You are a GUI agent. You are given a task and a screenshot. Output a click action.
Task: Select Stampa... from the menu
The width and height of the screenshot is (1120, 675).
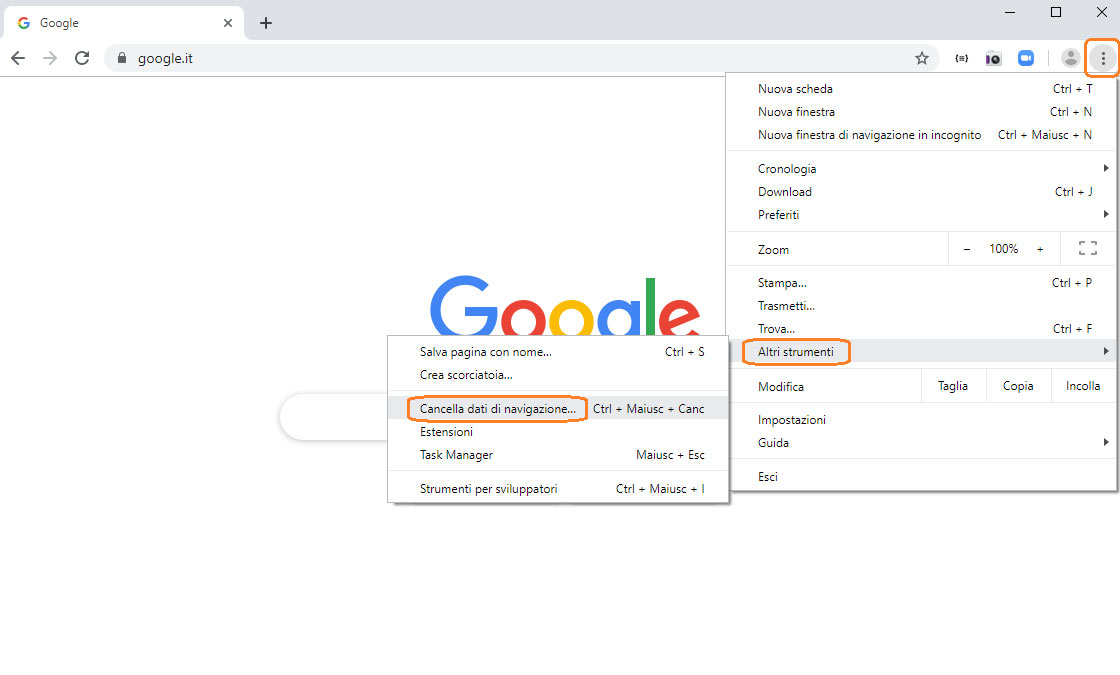point(921,283)
